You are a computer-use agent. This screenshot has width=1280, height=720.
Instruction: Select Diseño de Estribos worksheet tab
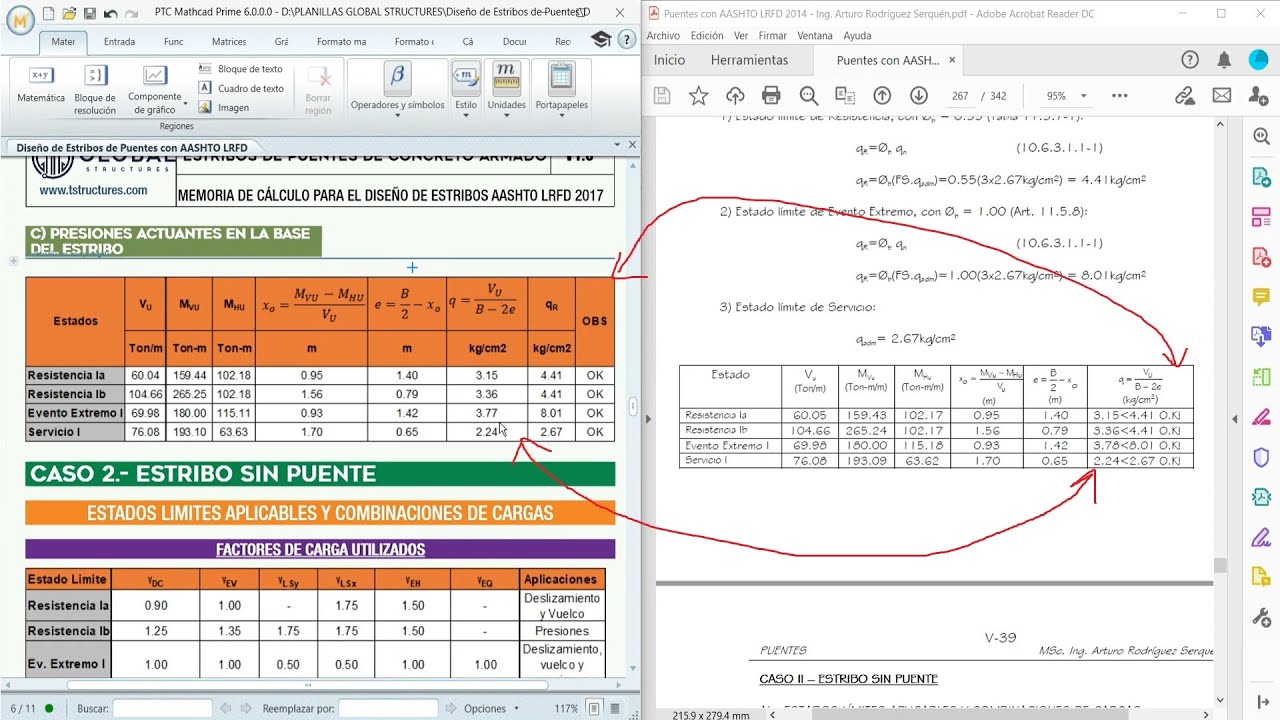[x=132, y=147]
